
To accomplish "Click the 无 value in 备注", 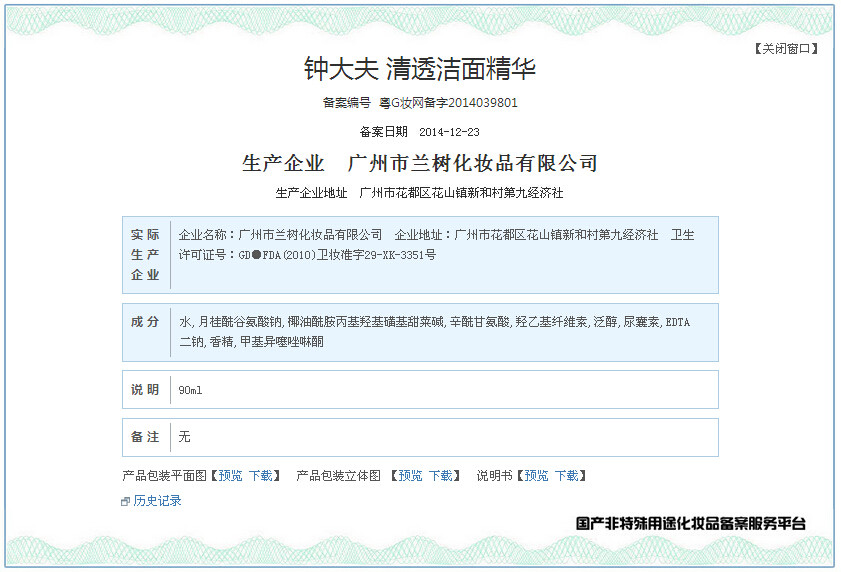I will 185,437.
